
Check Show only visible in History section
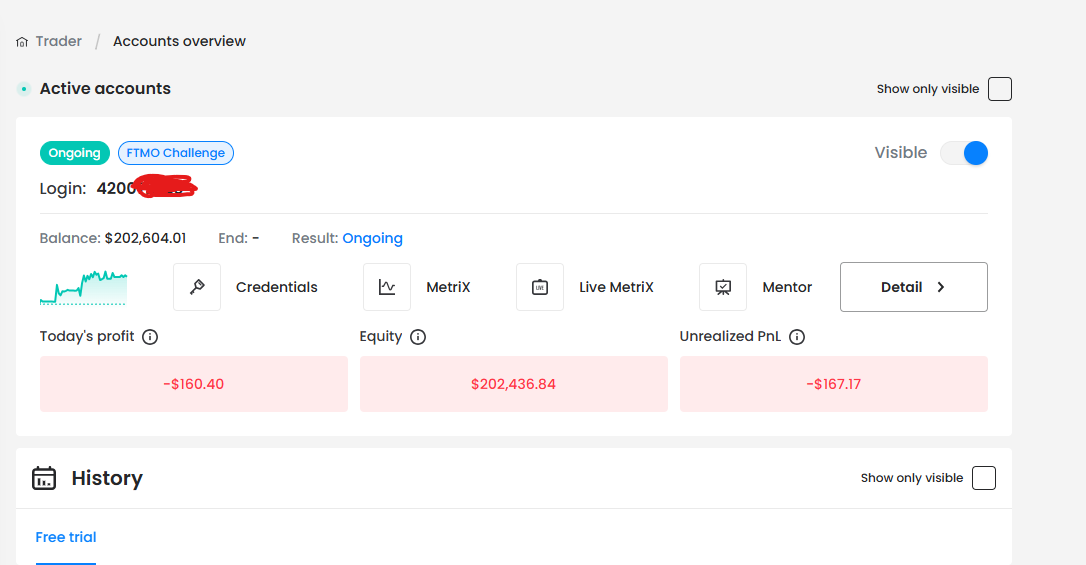click(984, 478)
